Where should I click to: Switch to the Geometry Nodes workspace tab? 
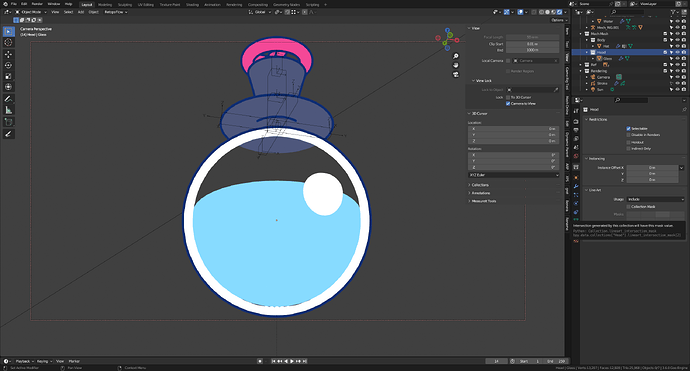286,4
